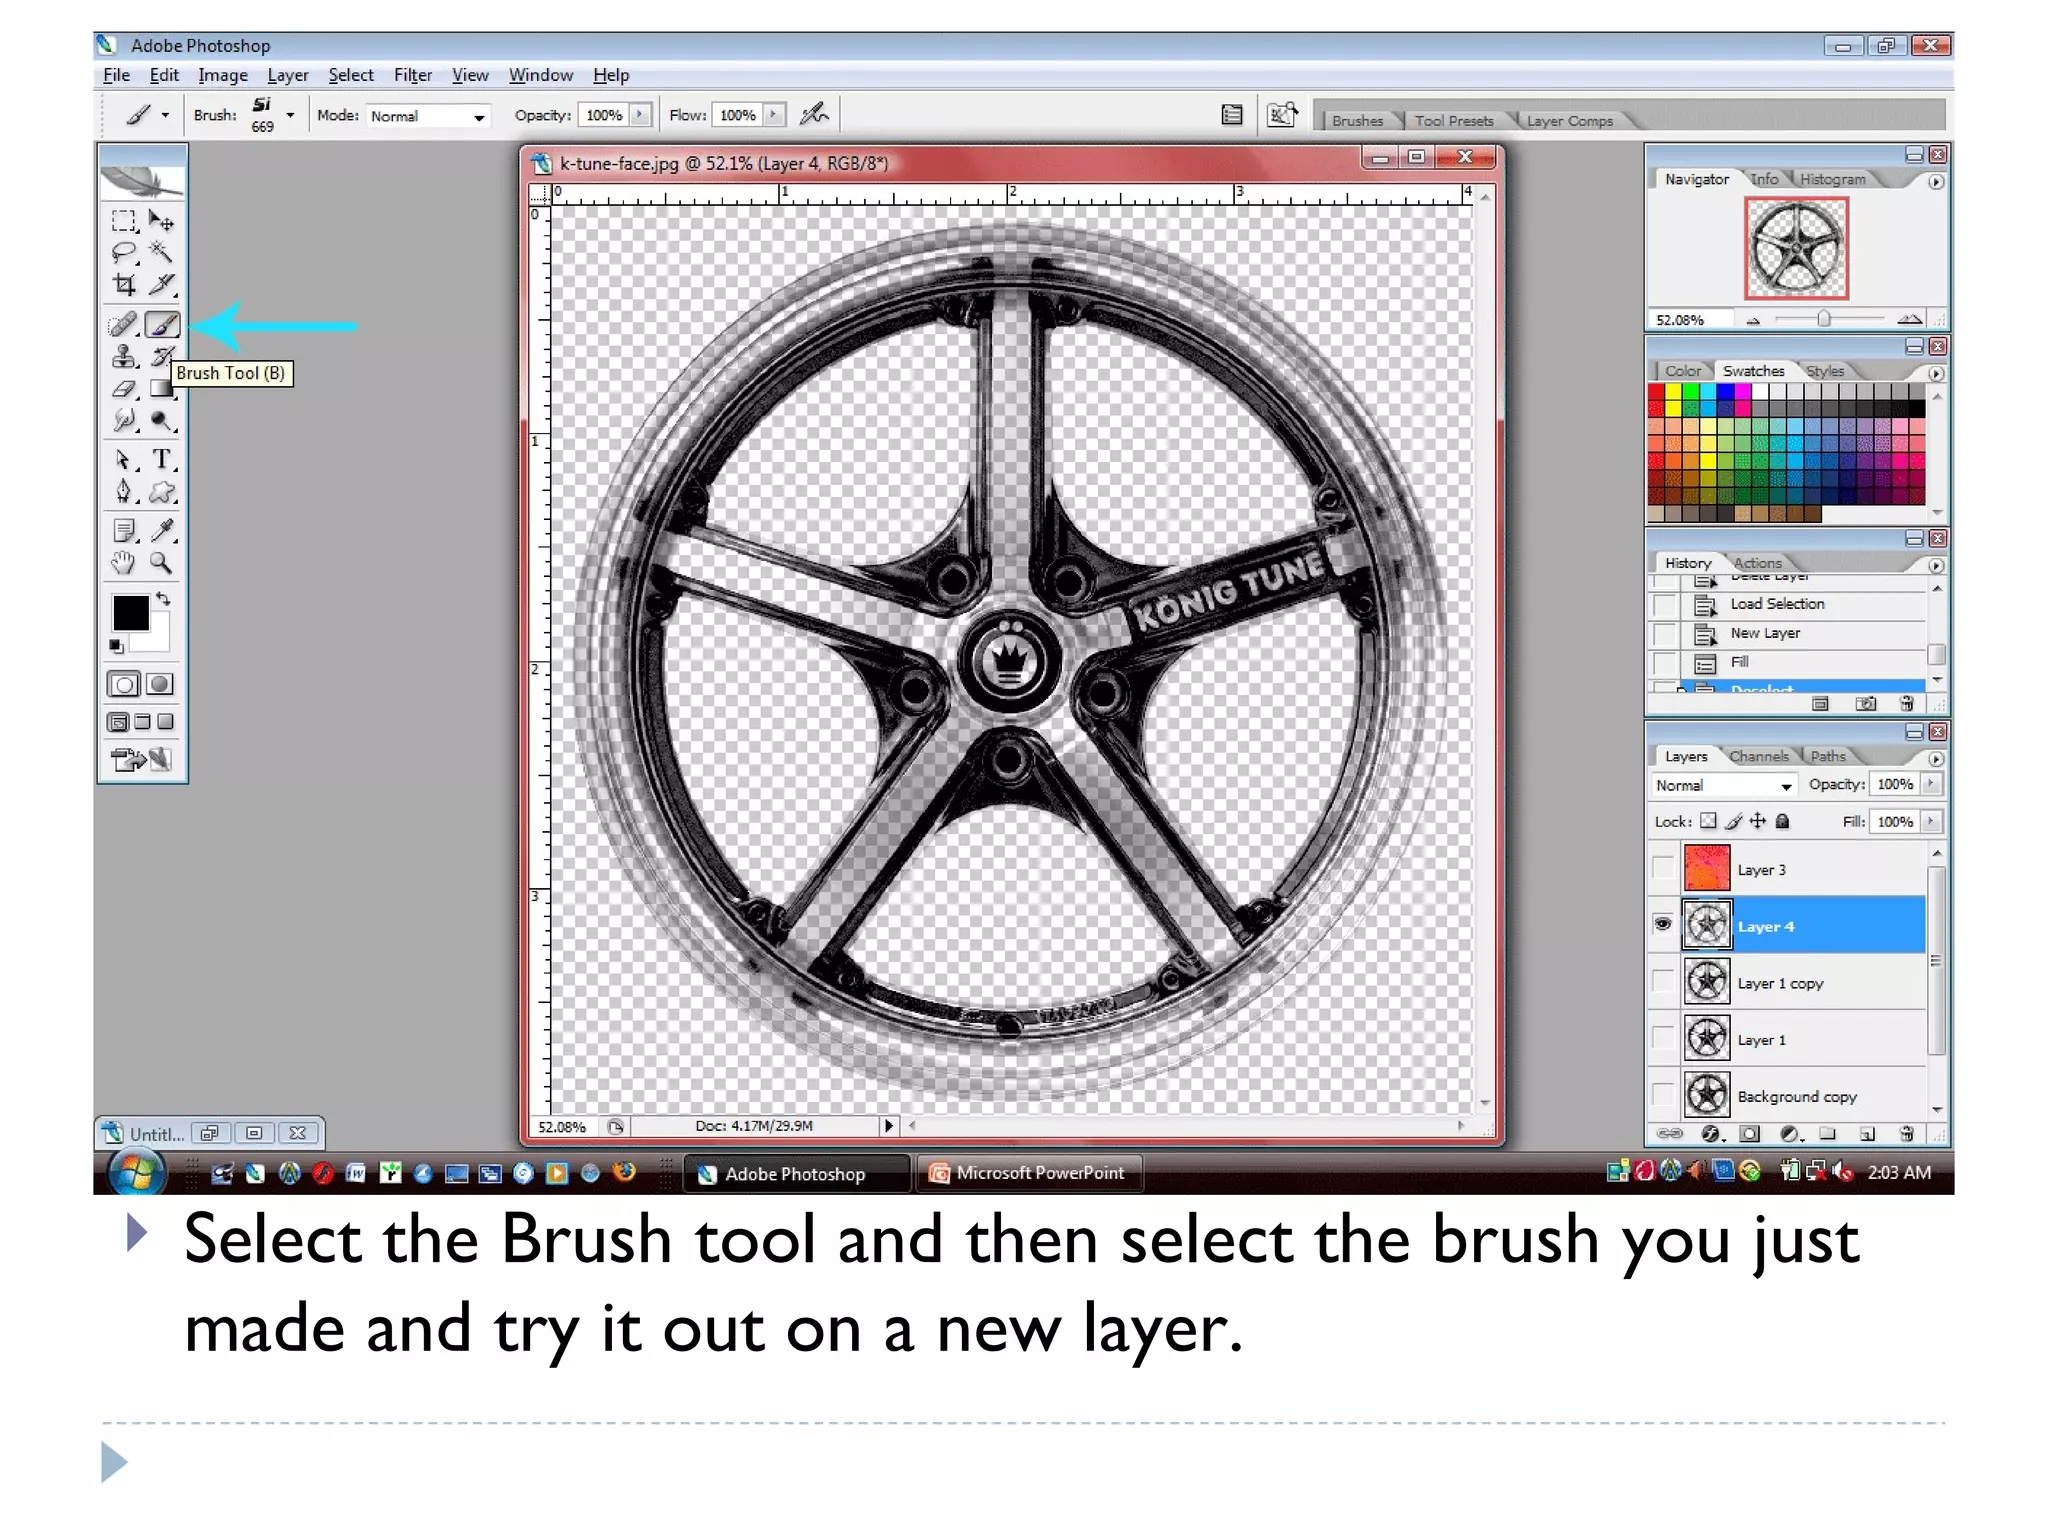The image size is (2048, 1536).
Task: Pick the Magic Wand tool
Action: pyautogui.click(x=161, y=252)
